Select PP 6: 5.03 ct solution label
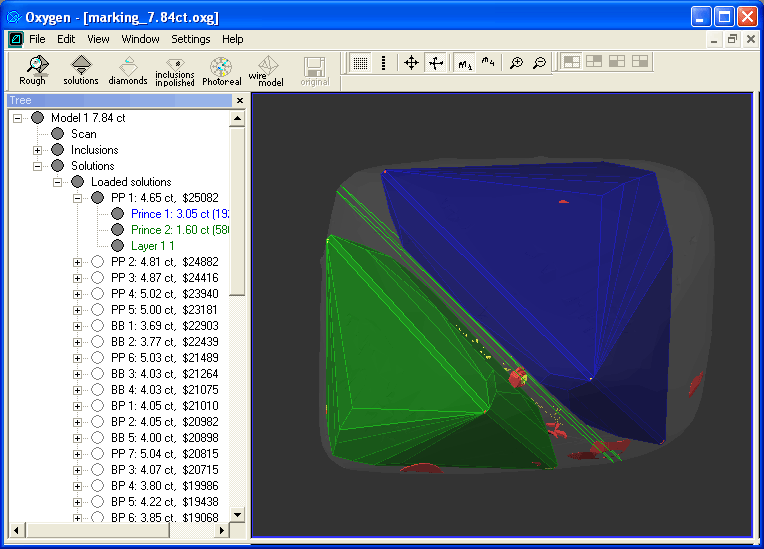 (164, 358)
